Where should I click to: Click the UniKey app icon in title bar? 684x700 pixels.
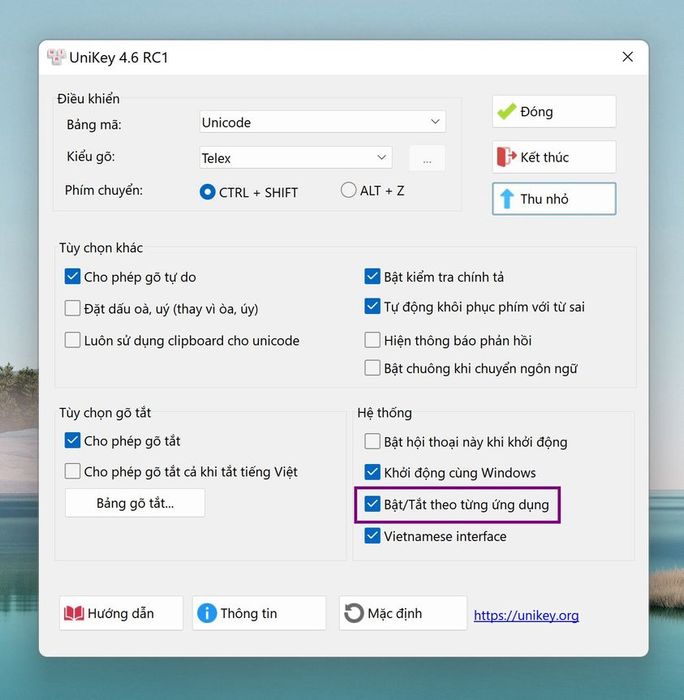tap(56, 57)
